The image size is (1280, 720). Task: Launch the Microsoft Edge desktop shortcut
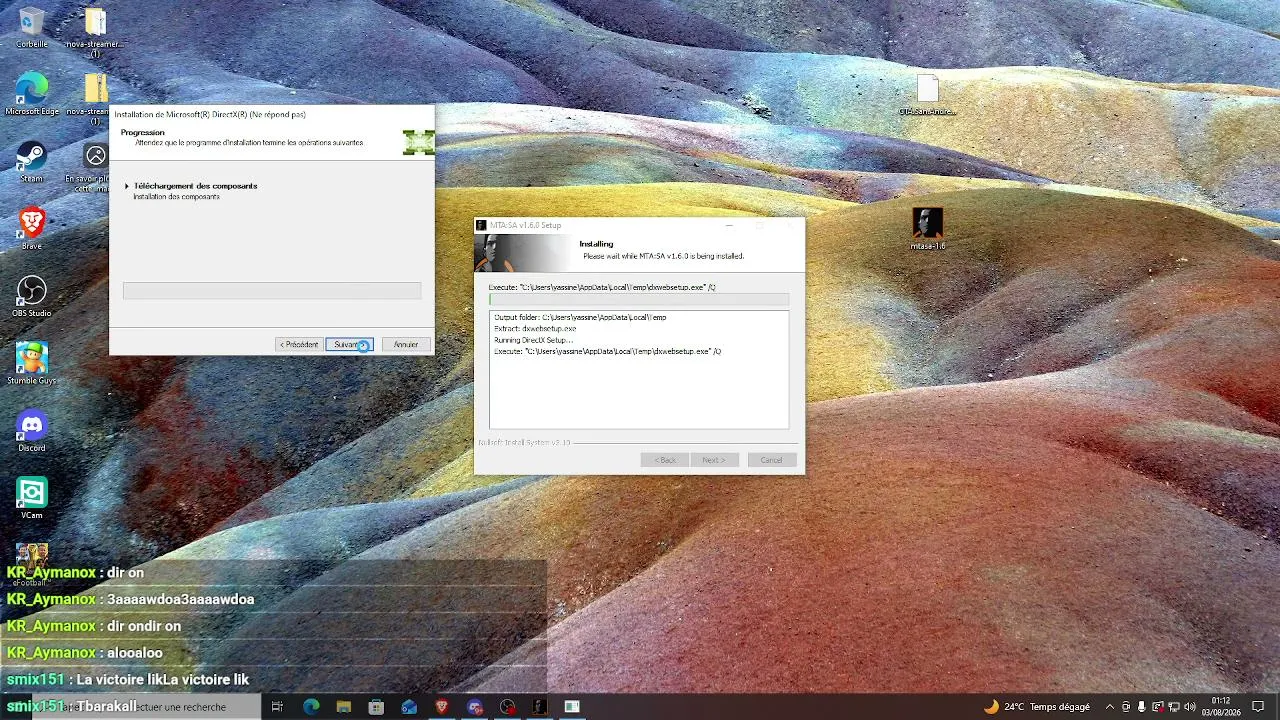click(x=32, y=93)
